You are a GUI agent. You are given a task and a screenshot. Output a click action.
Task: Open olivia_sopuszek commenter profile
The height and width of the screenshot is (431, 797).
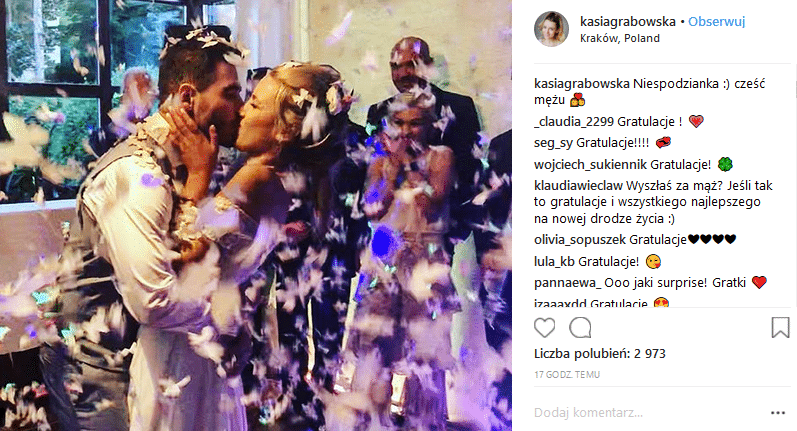point(580,239)
